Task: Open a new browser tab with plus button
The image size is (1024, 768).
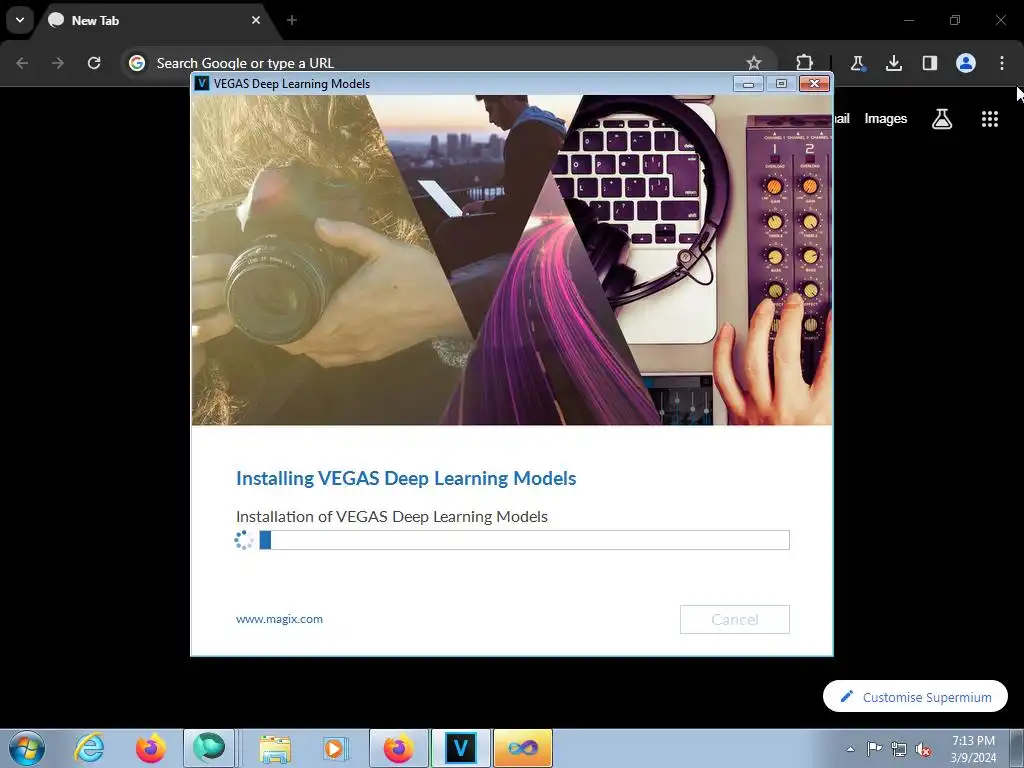Action: (292, 20)
